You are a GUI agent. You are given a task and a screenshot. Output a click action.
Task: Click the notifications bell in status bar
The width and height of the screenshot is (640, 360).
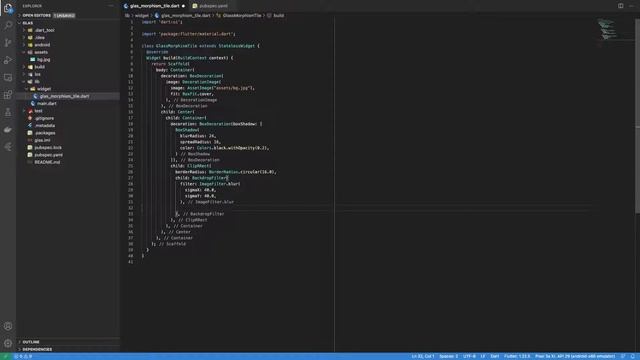[633, 356]
